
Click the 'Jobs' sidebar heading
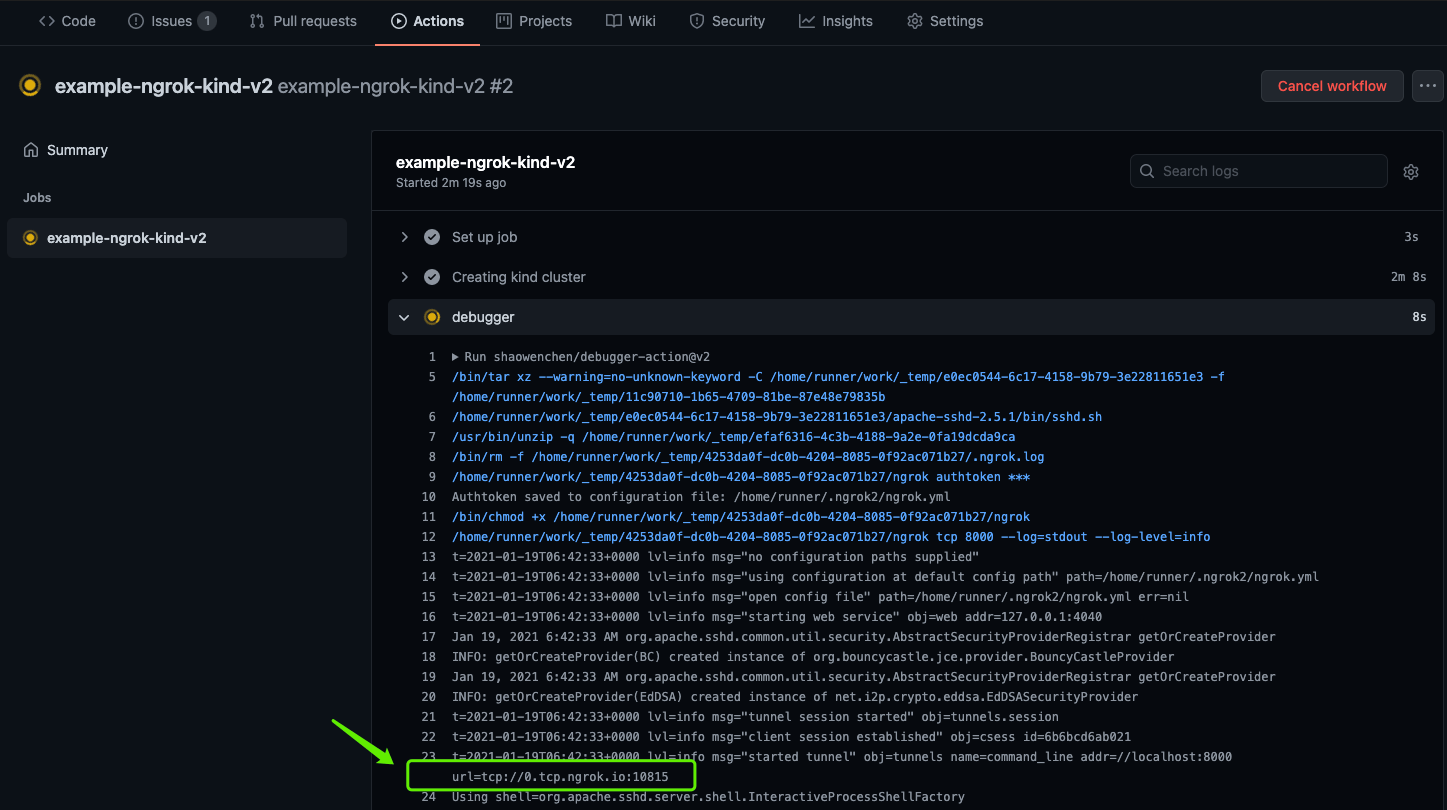[37, 198]
